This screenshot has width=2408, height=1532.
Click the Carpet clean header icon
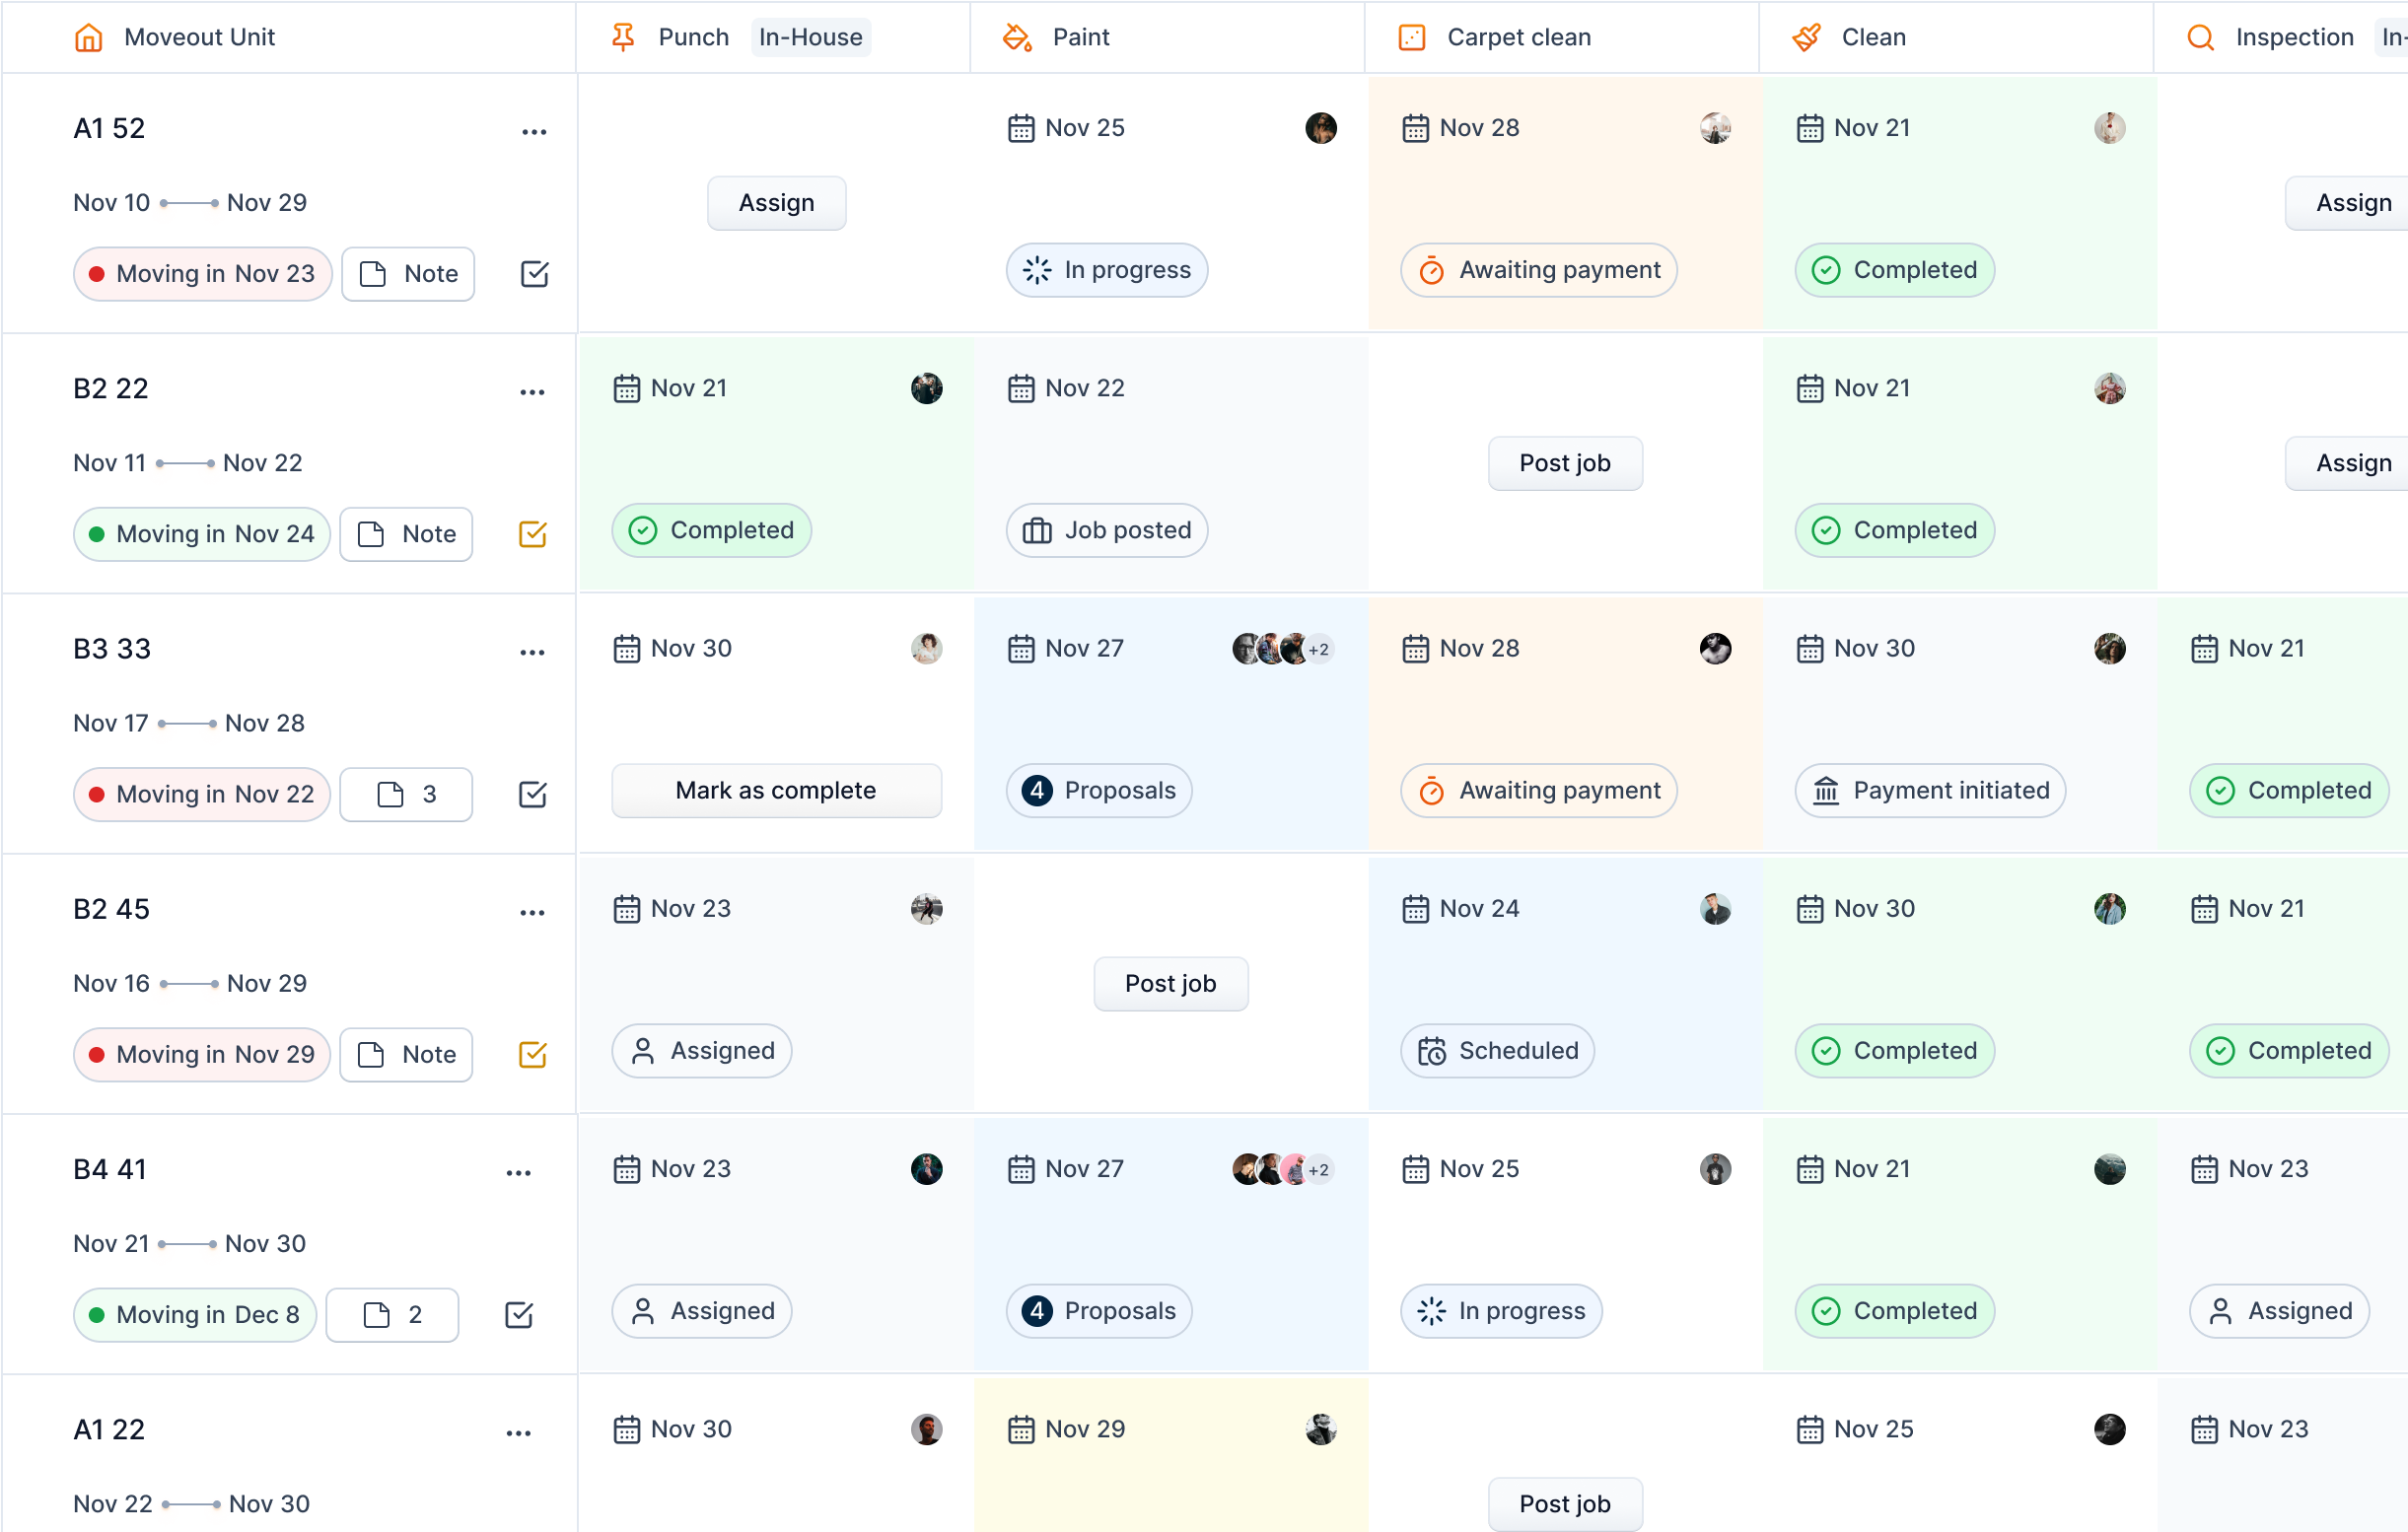click(1411, 38)
